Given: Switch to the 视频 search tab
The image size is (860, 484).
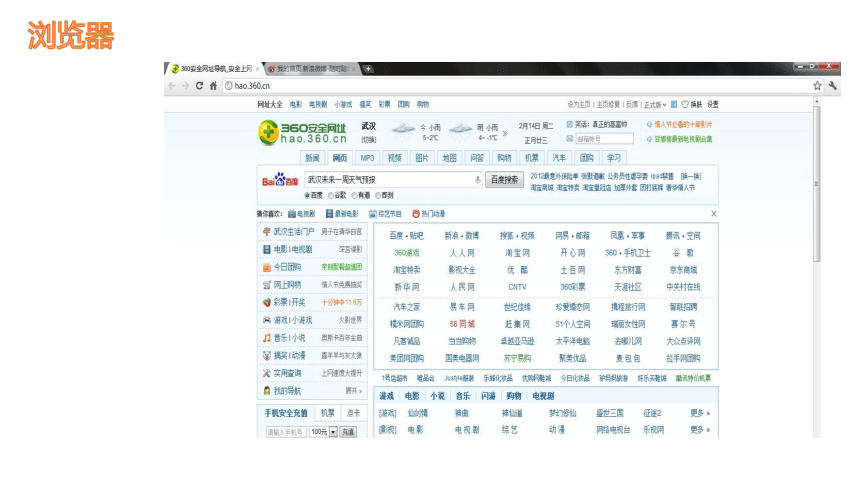Looking at the screenshot, I should pyautogui.click(x=394, y=158).
